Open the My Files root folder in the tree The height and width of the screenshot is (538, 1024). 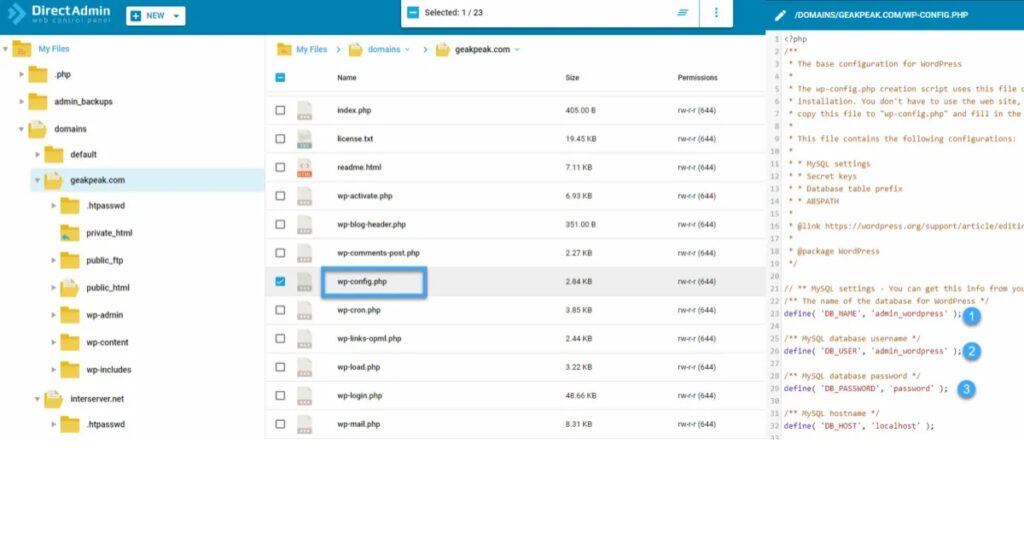coord(54,49)
